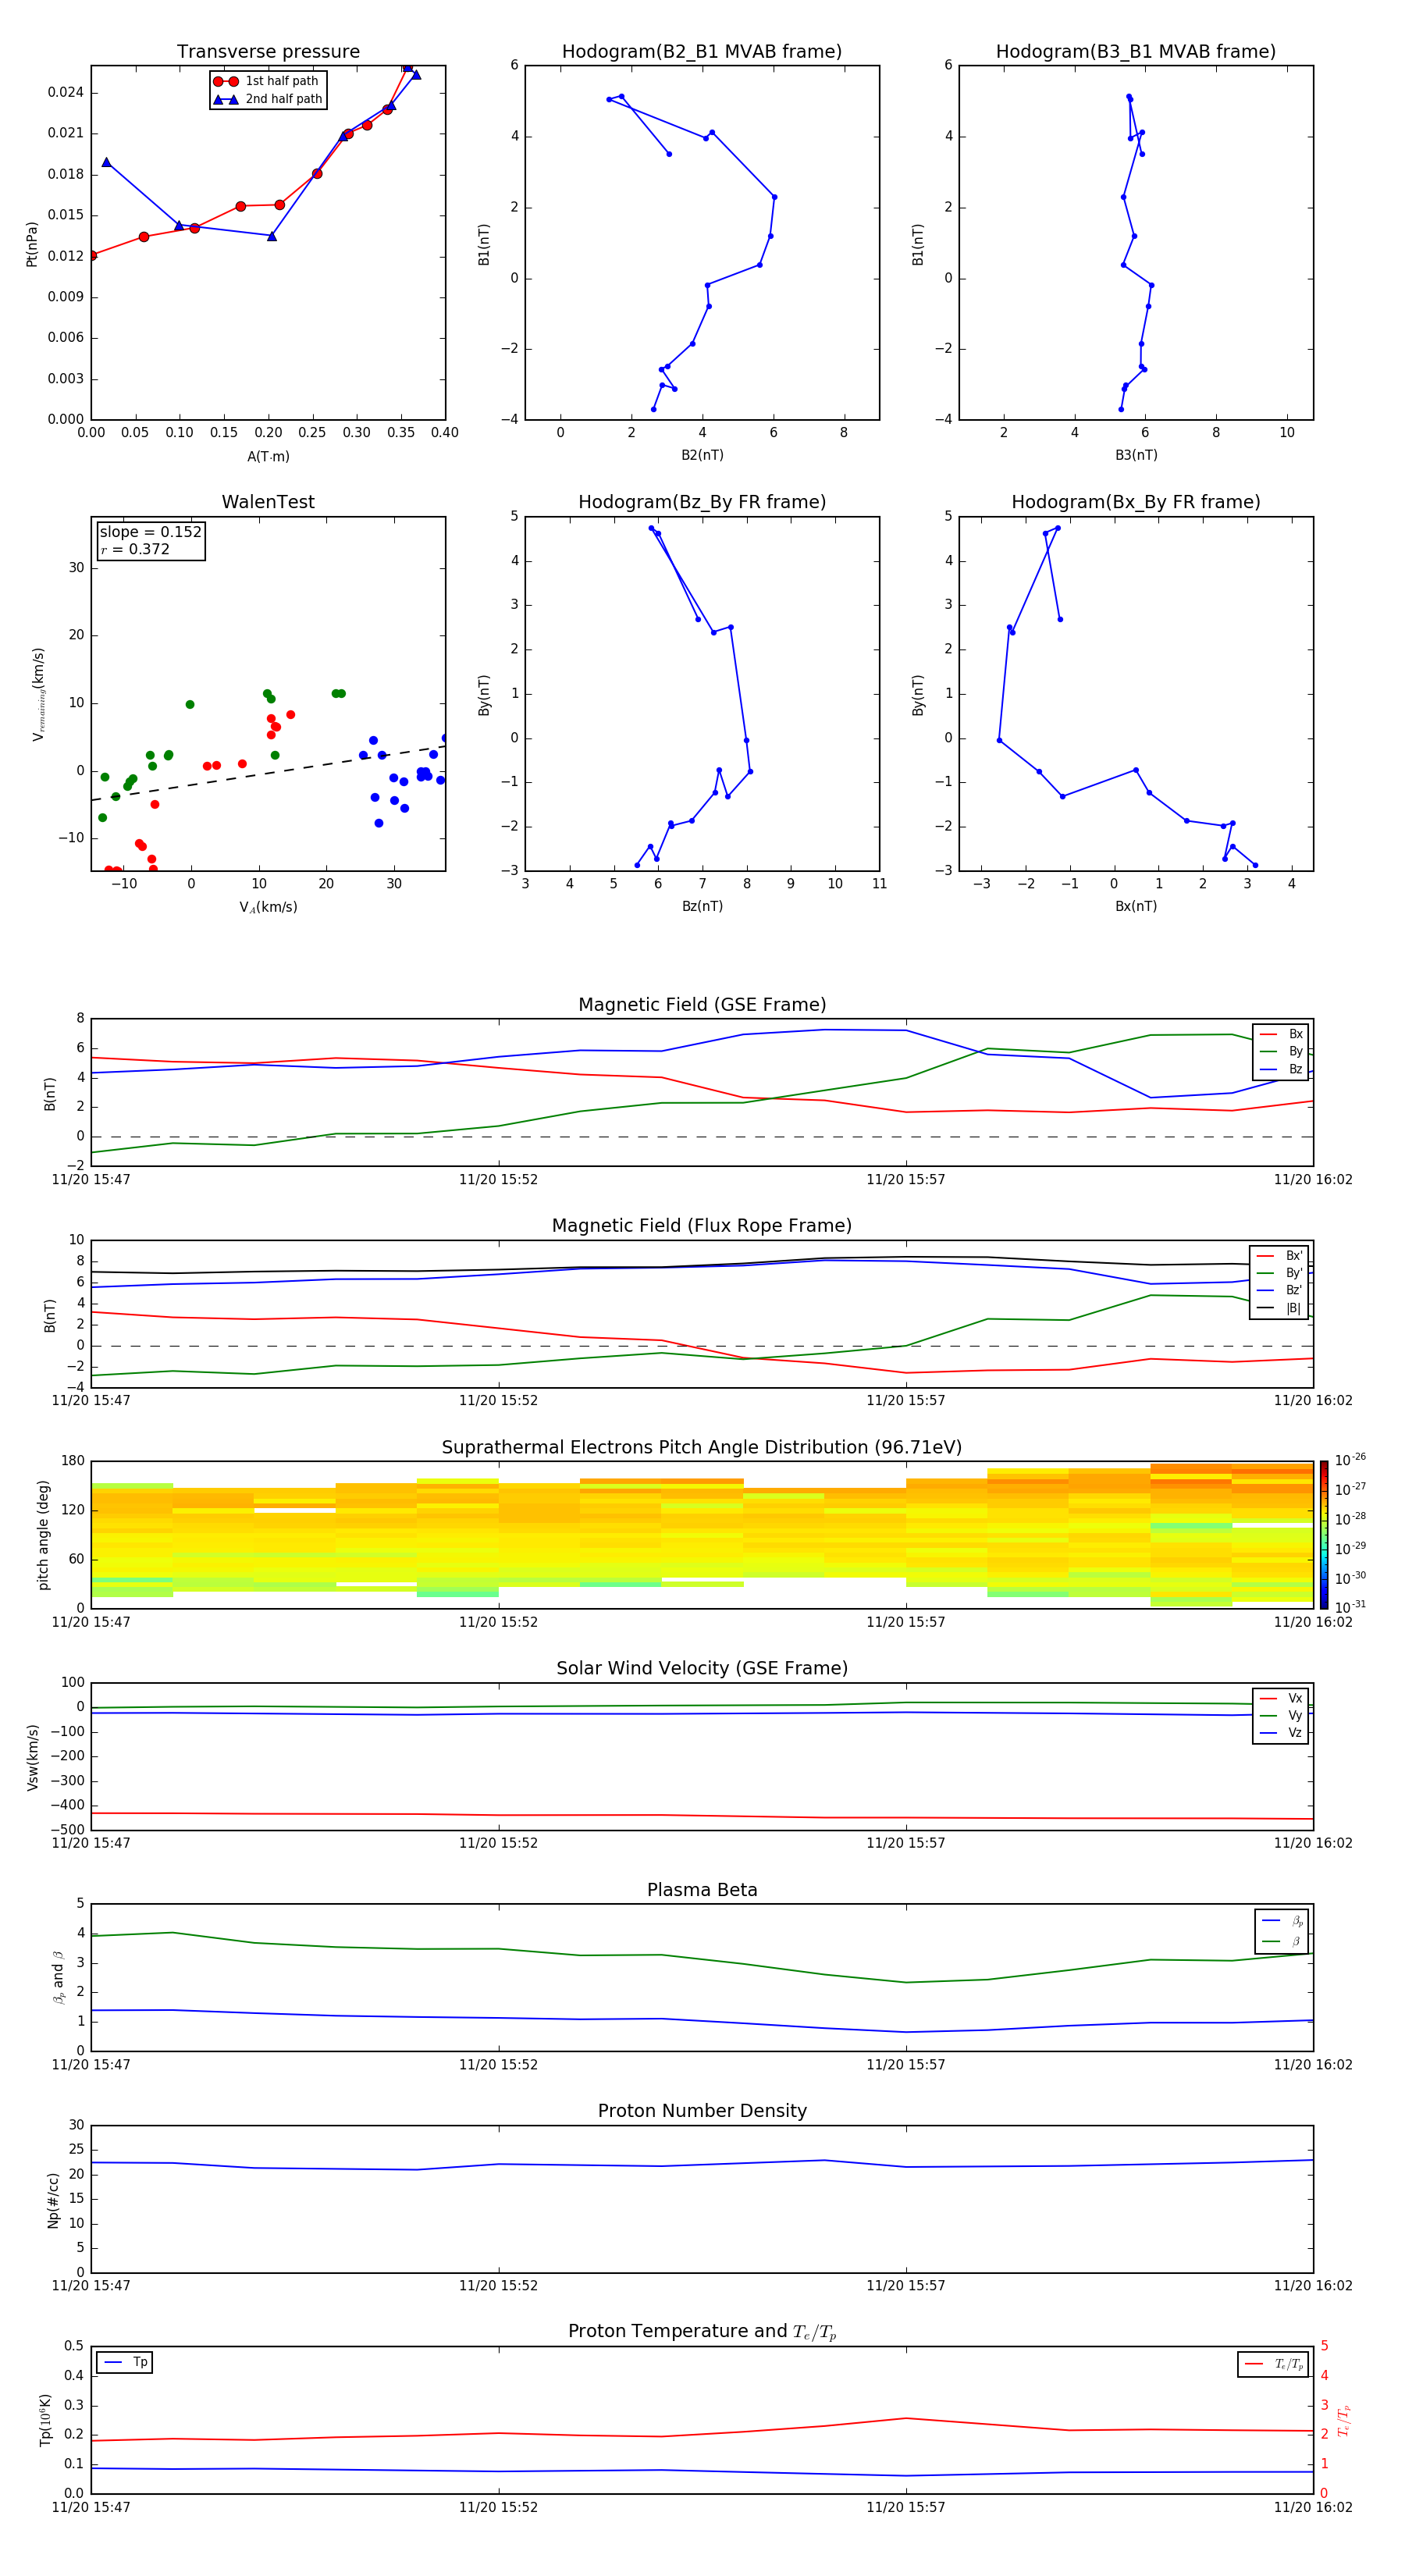Click the 'Solar Wind Velocity (GSE Frame)' title

pos(702,1669)
